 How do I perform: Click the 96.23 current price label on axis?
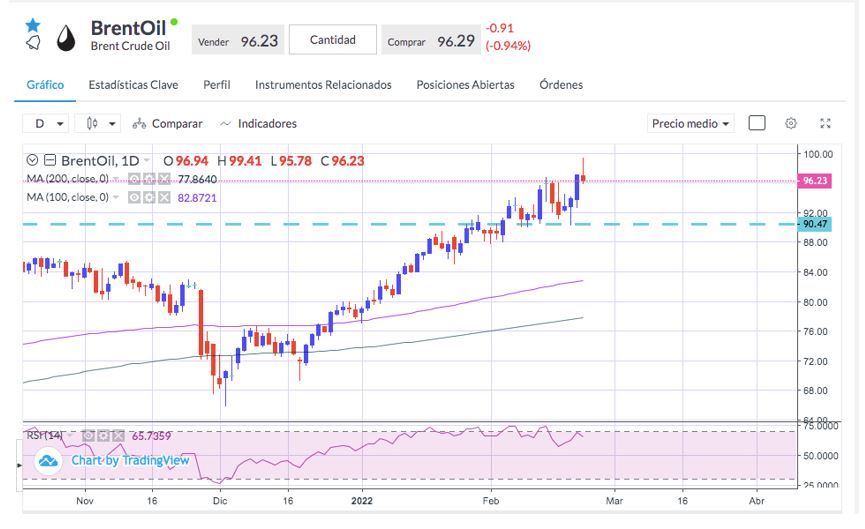tap(815, 180)
